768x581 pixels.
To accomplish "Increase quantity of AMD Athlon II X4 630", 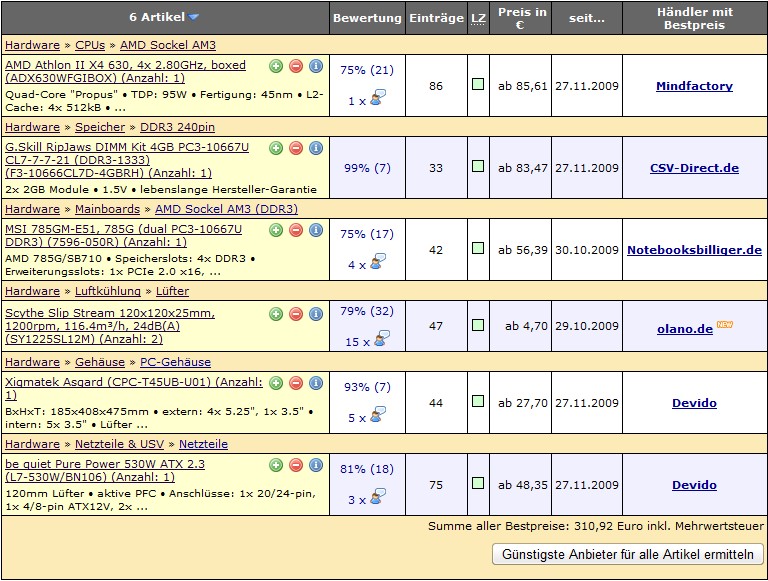I will (276, 66).
